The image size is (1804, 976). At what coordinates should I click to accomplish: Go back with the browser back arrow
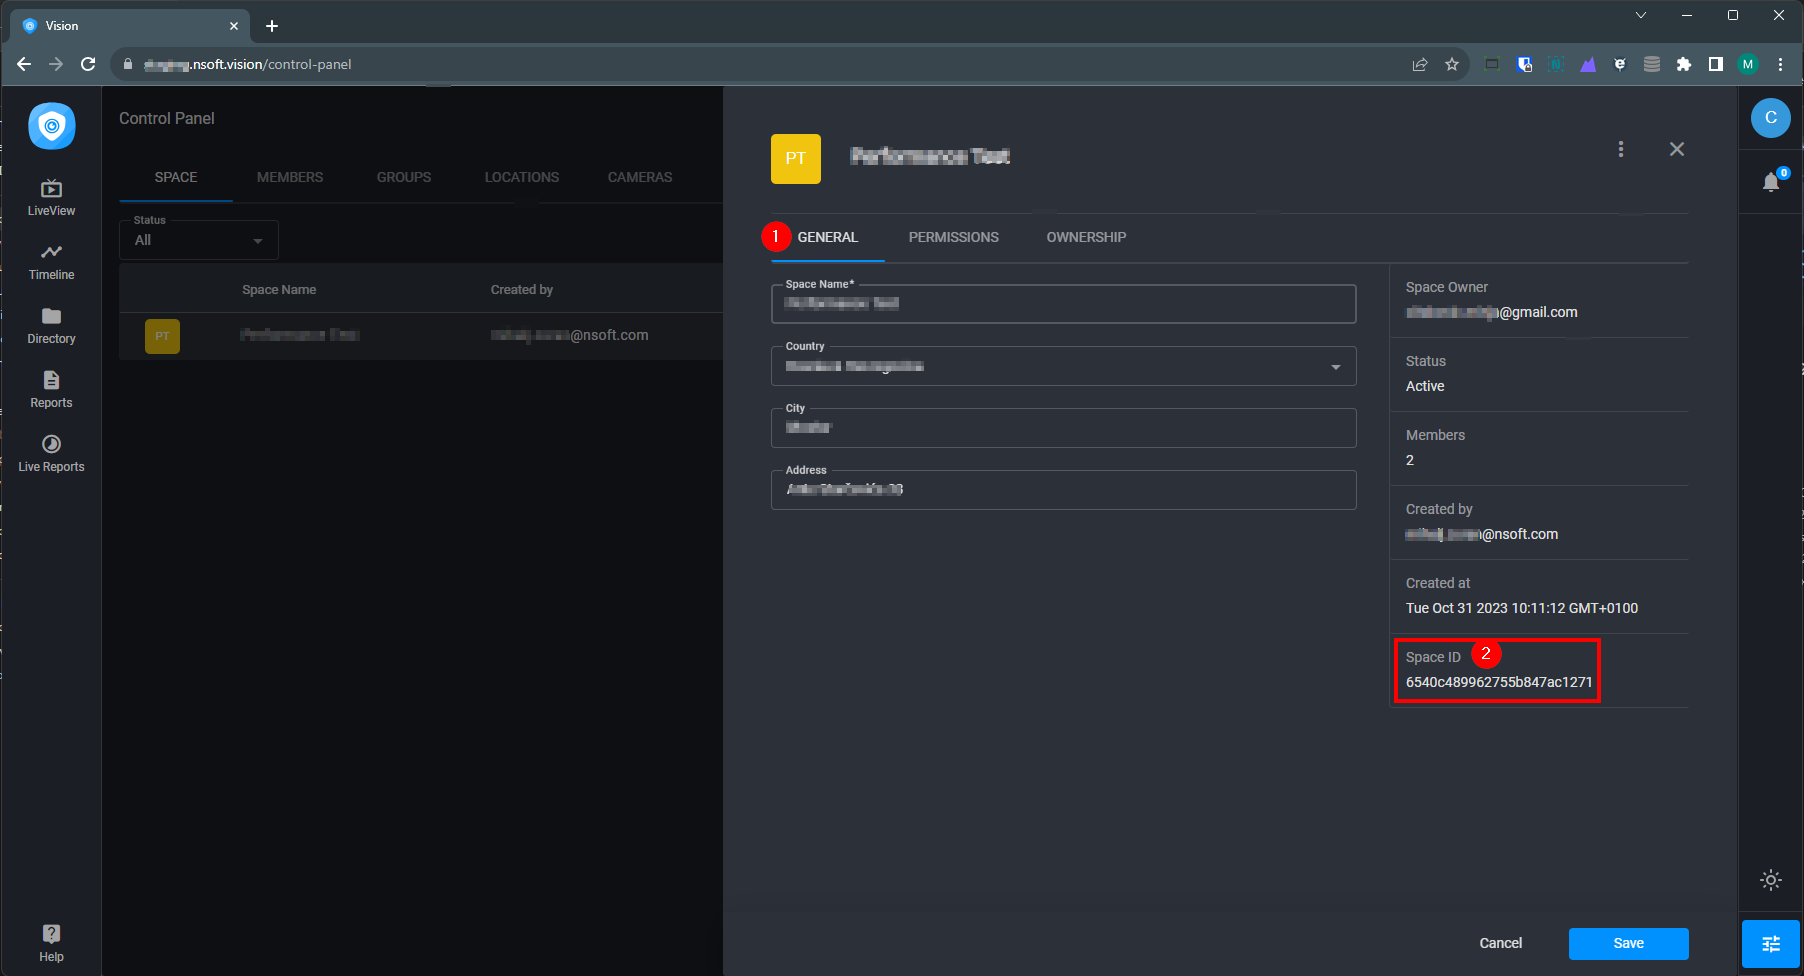[x=24, y=64]
